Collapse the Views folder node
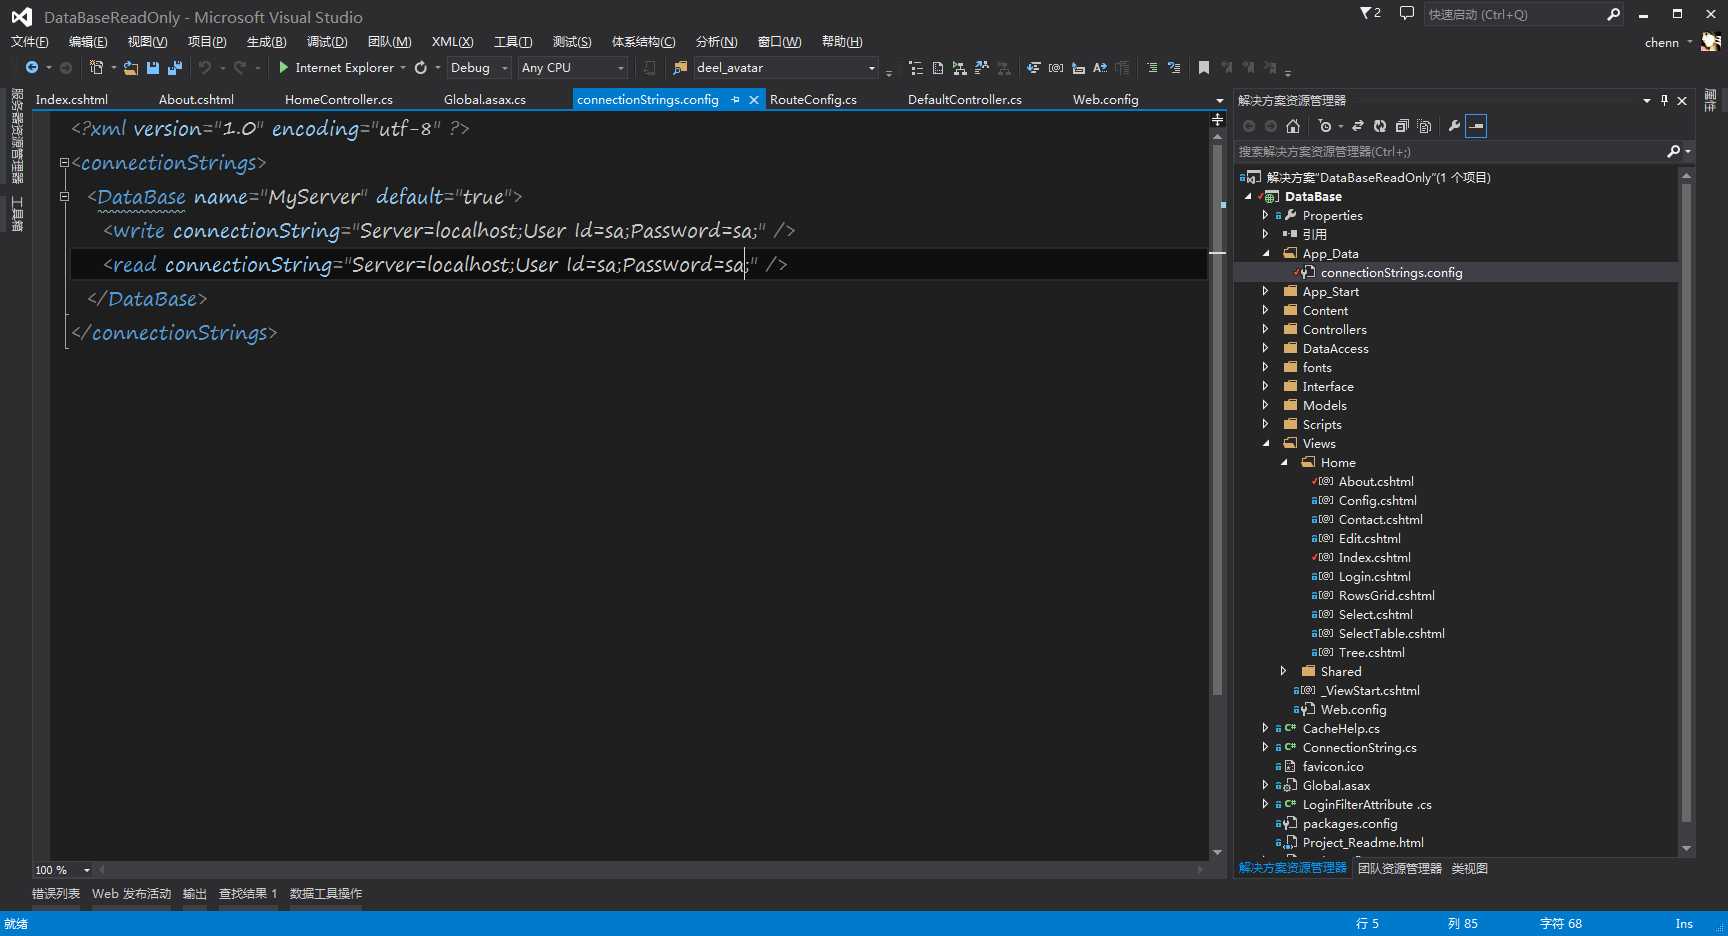Viewport: 1728px width, 936px height. coord(1266,443)
